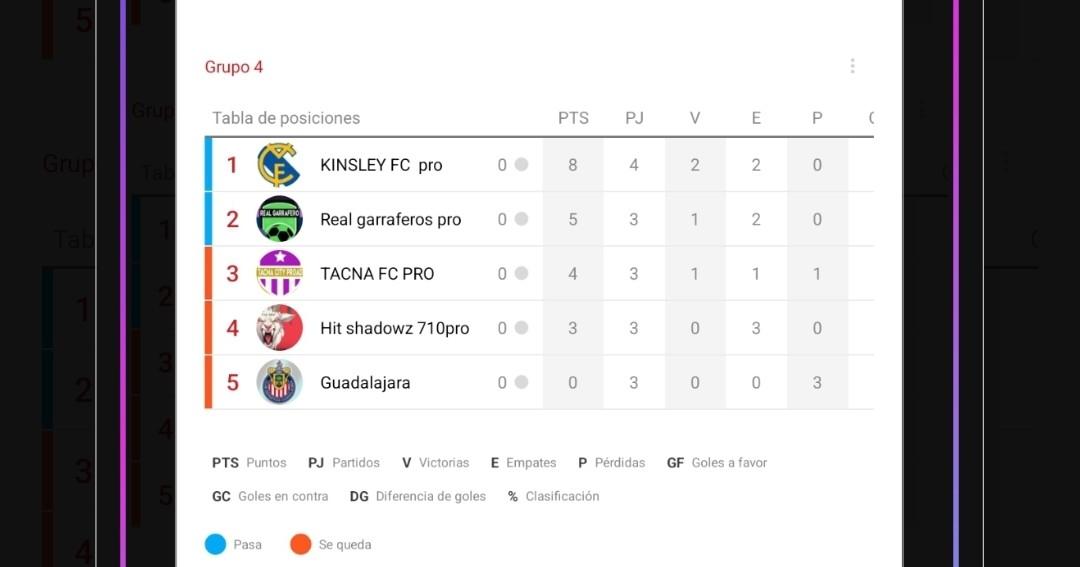Click the Guadalajara team crest
The width and height of the screenshot is (1080, 567).
279,382
